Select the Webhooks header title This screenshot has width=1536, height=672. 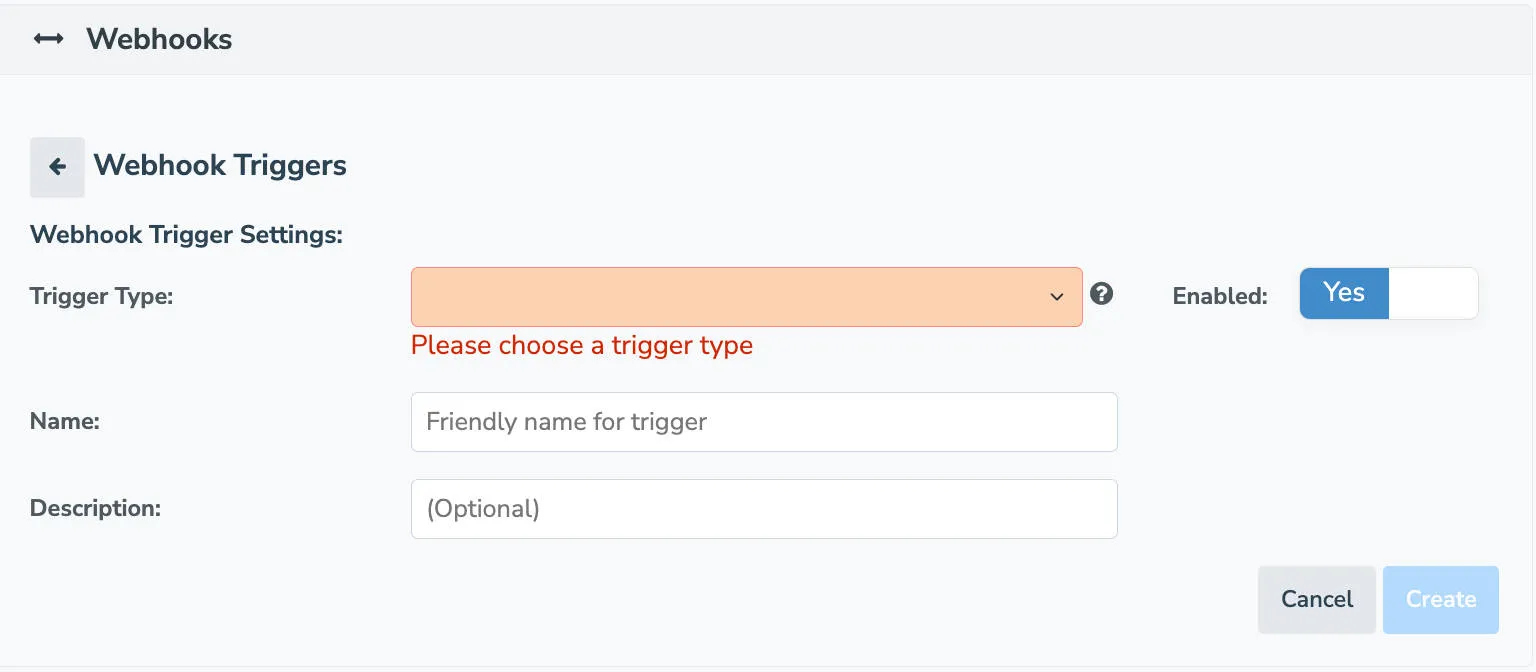click(x=159, y=39)
